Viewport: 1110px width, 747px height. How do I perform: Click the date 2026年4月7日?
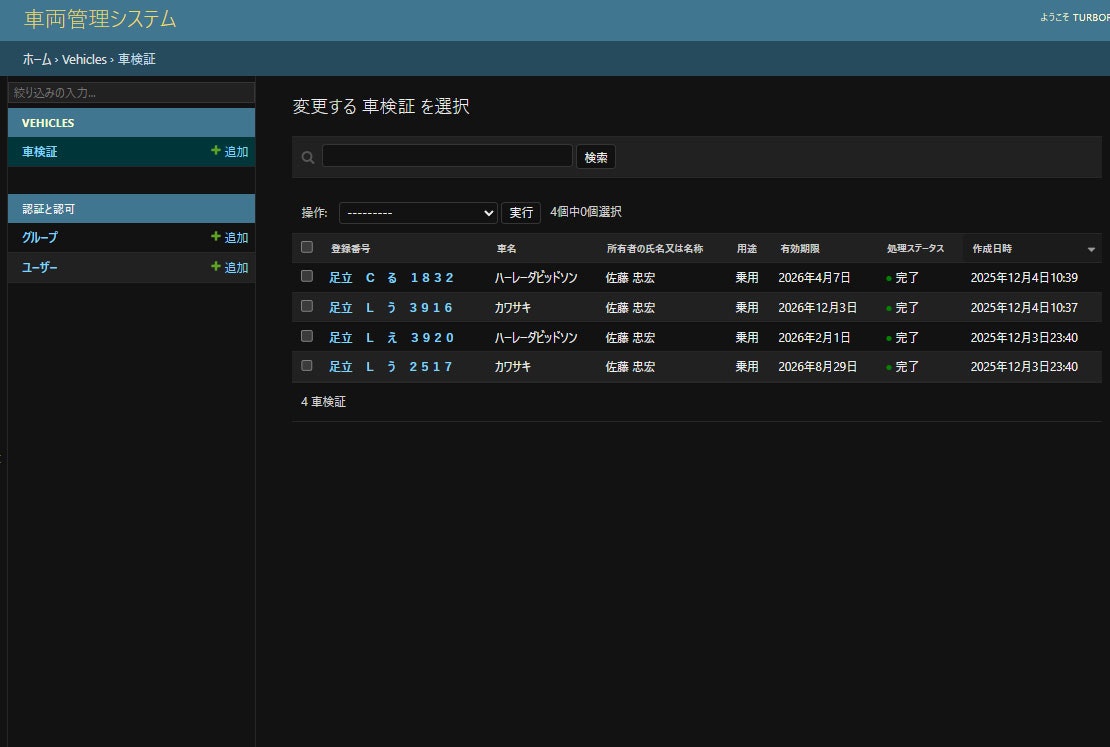point(814,278)
